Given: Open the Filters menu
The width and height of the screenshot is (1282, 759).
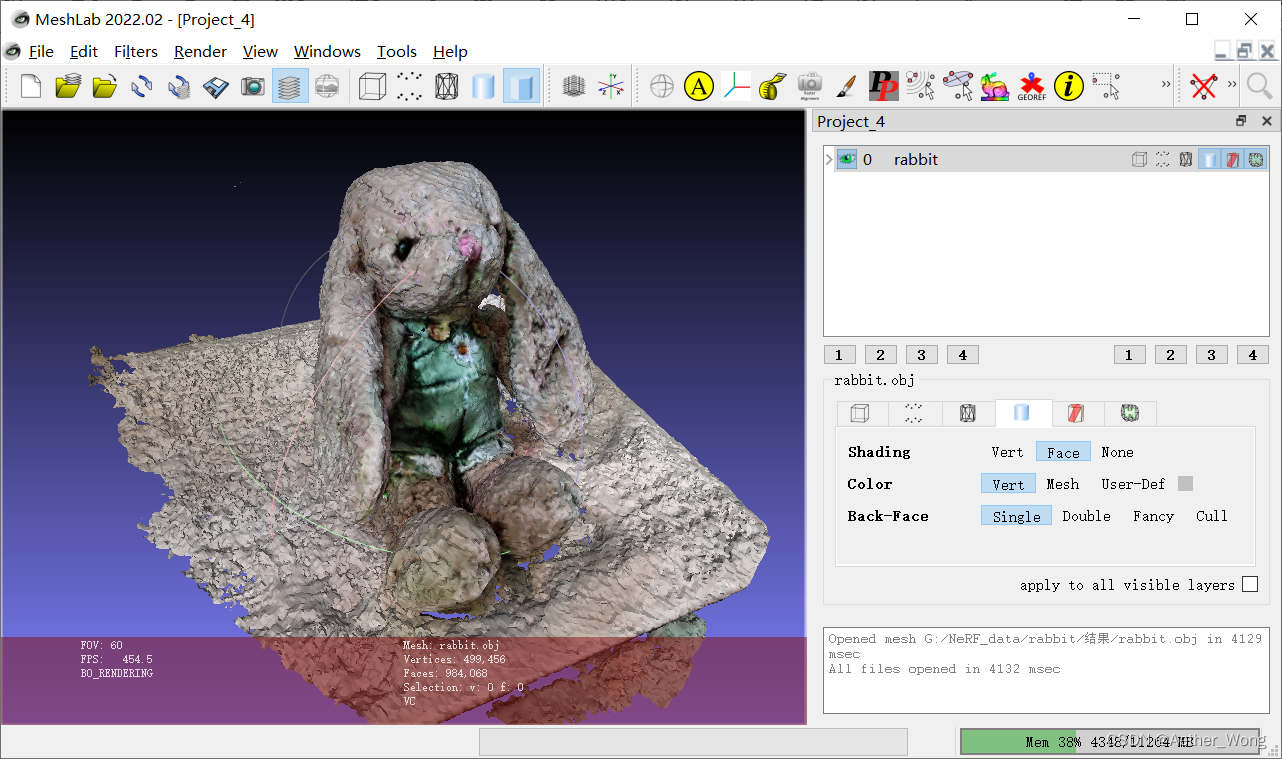Looking at the screenshot, I should (136, 52).
